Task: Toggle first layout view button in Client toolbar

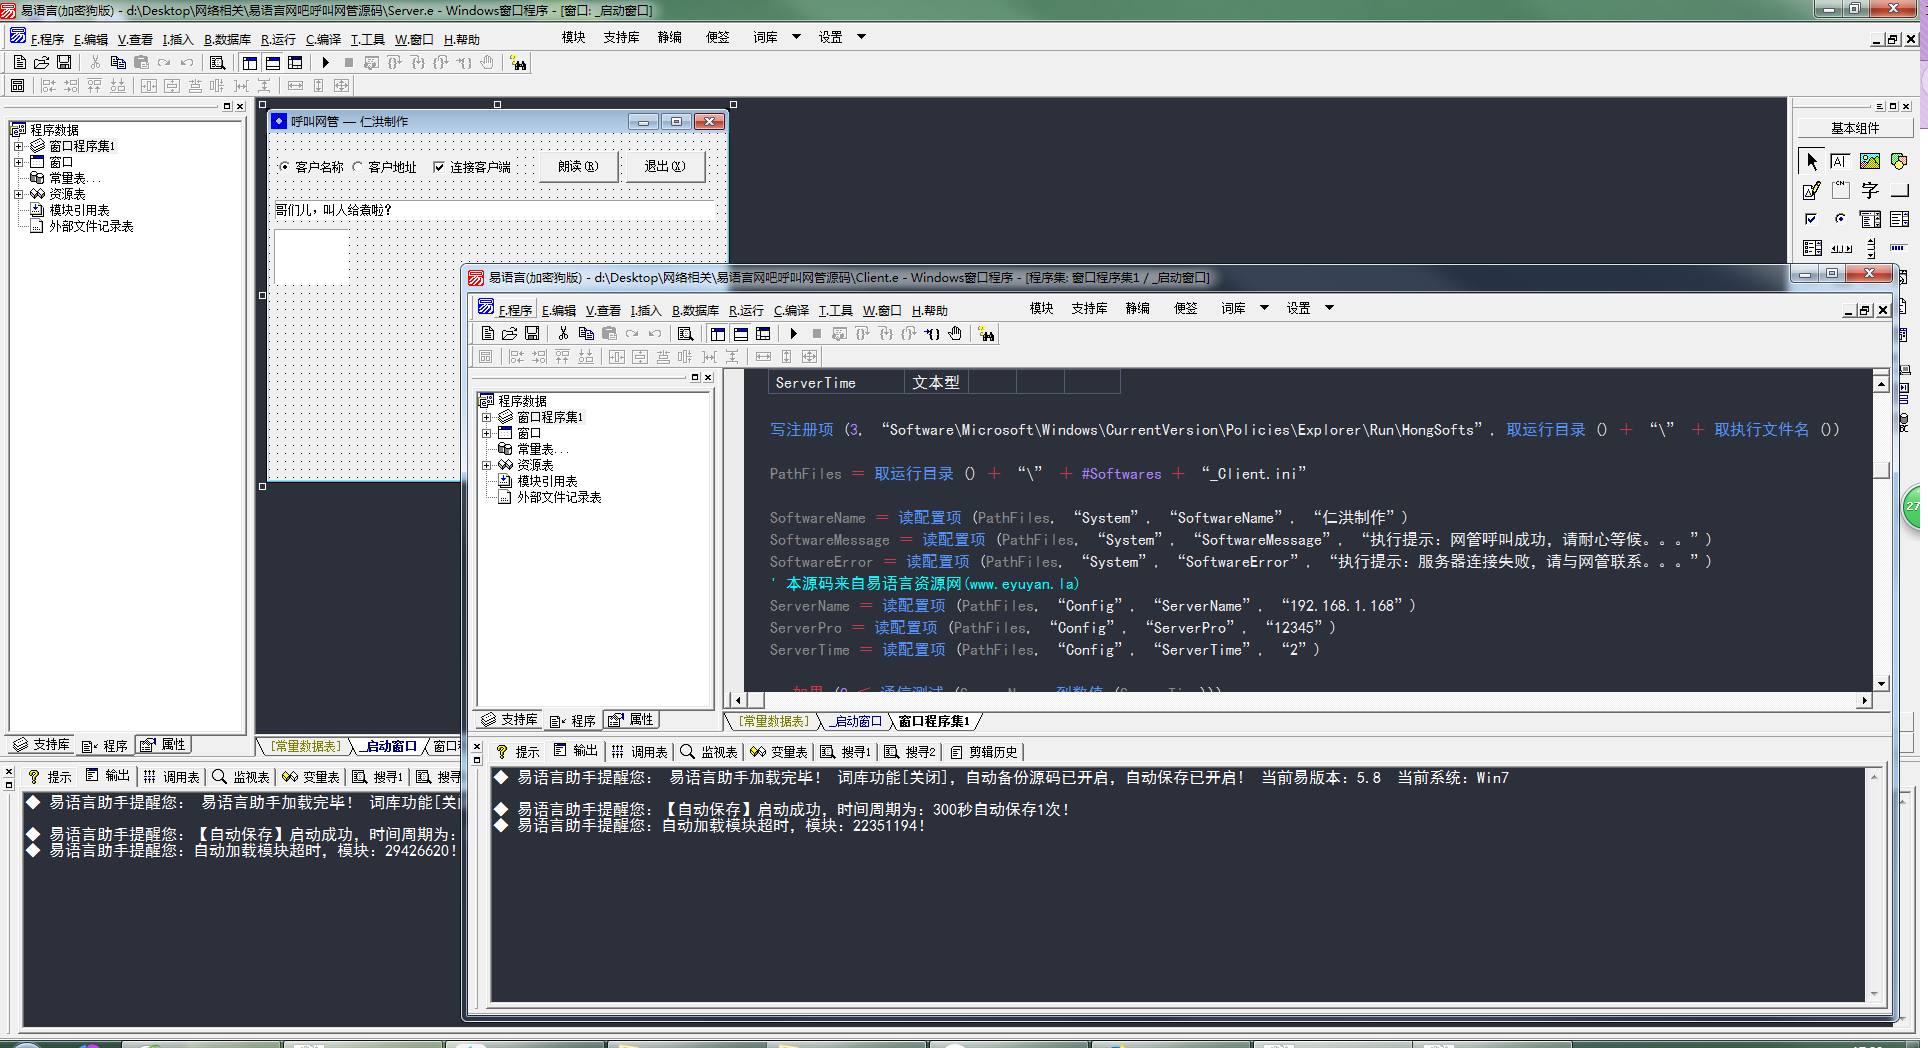Action: click(718, 334)
